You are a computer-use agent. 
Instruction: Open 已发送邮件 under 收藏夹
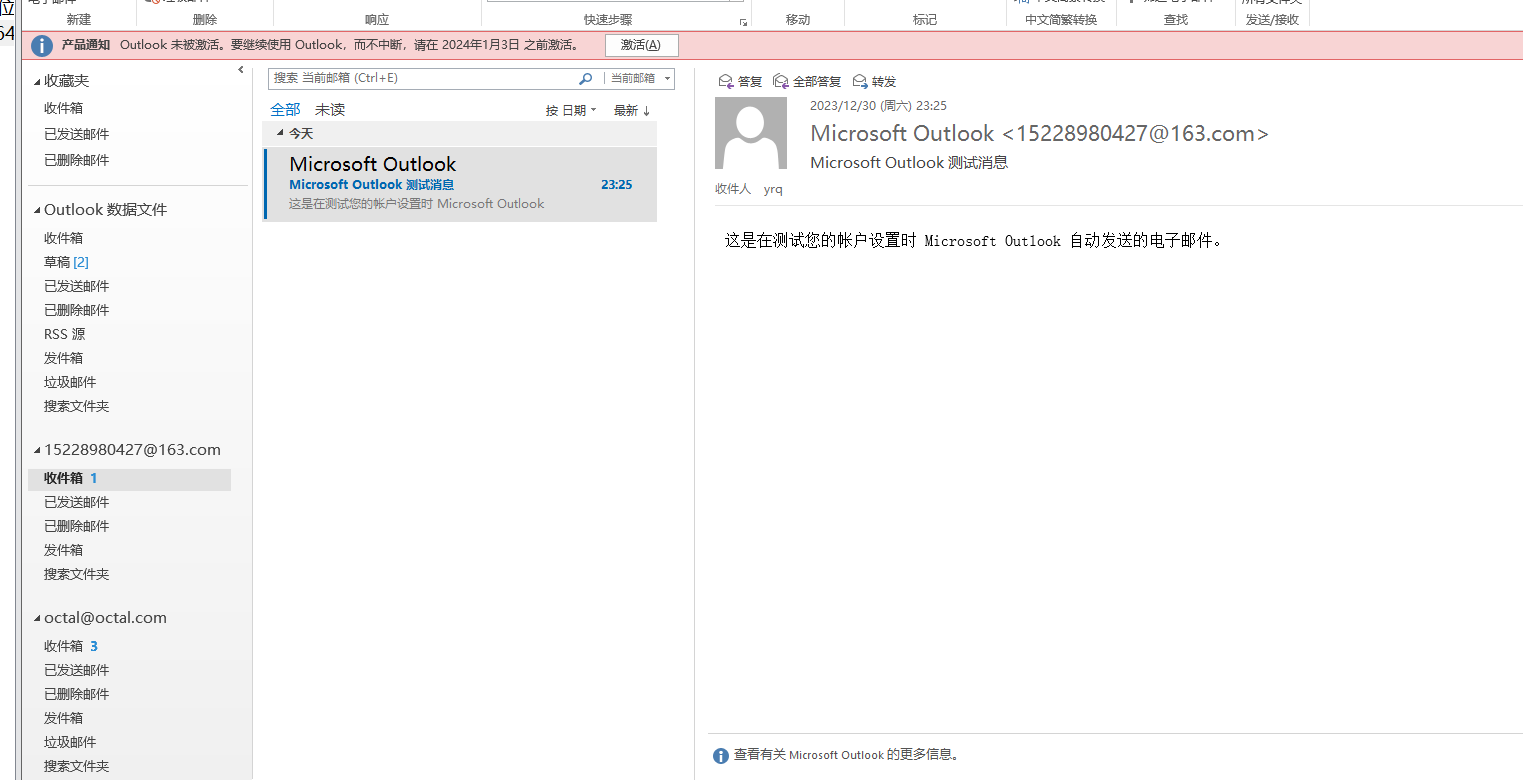coord(77,134)
